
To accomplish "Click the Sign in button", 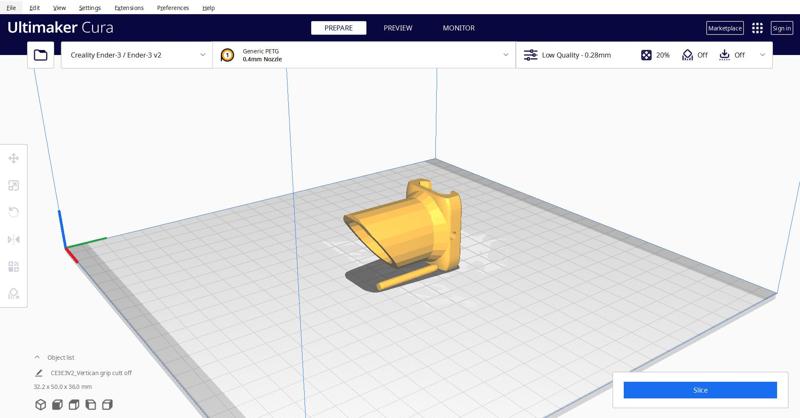I will 782,28.
